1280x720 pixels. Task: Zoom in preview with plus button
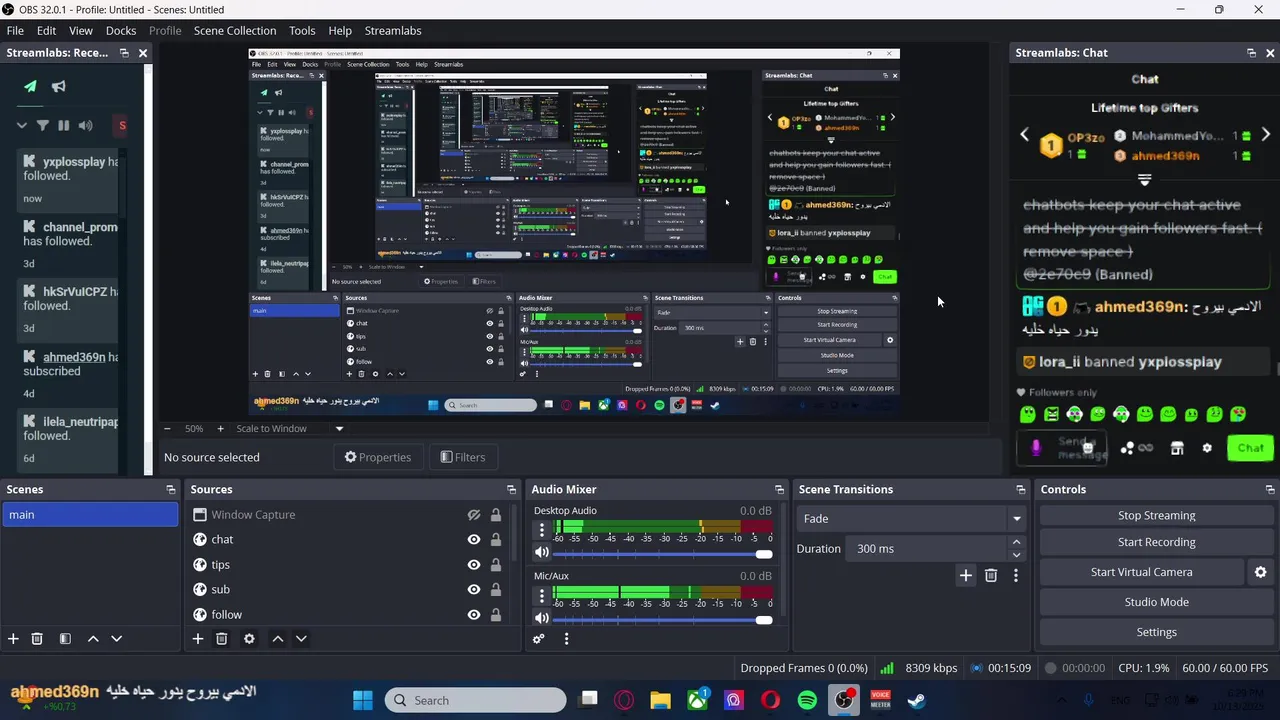220,428
